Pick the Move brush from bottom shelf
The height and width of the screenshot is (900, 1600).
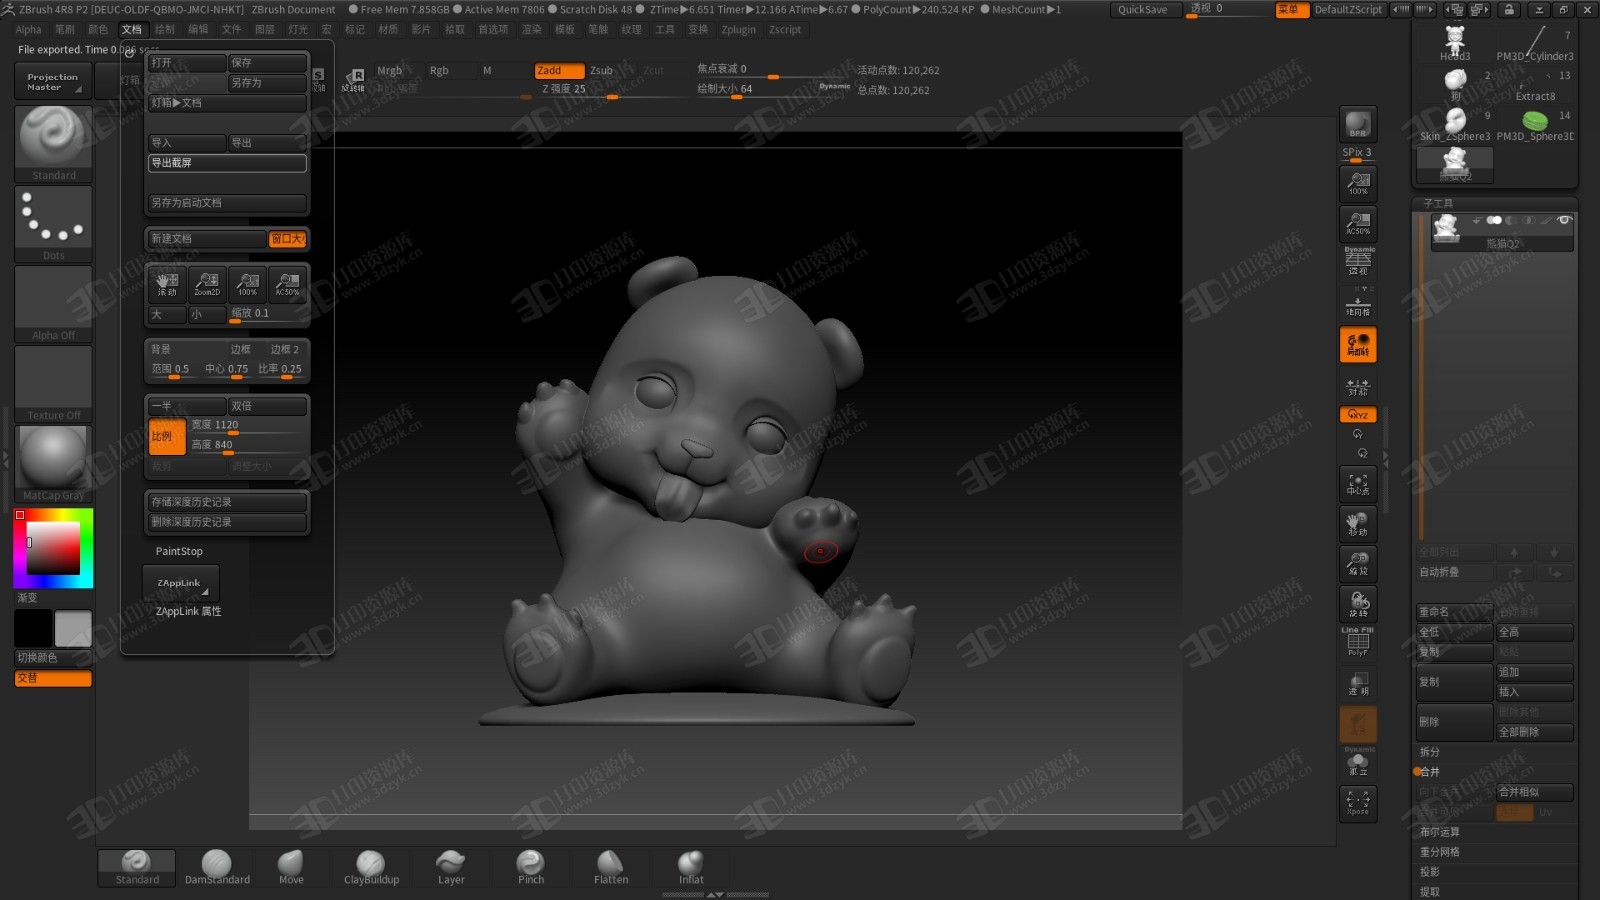point(291,867)
